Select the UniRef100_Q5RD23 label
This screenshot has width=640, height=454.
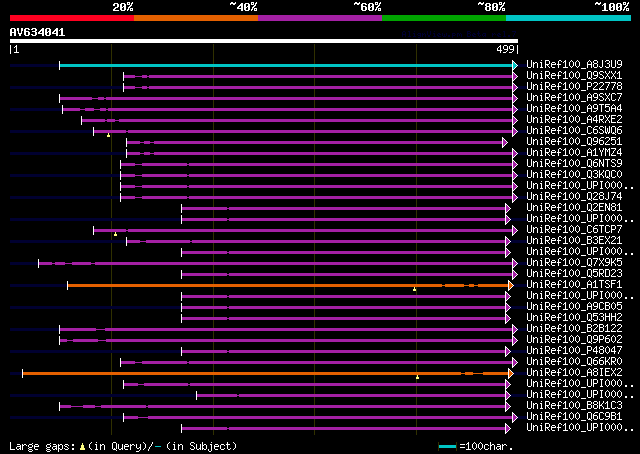click(x=574, y=274)
